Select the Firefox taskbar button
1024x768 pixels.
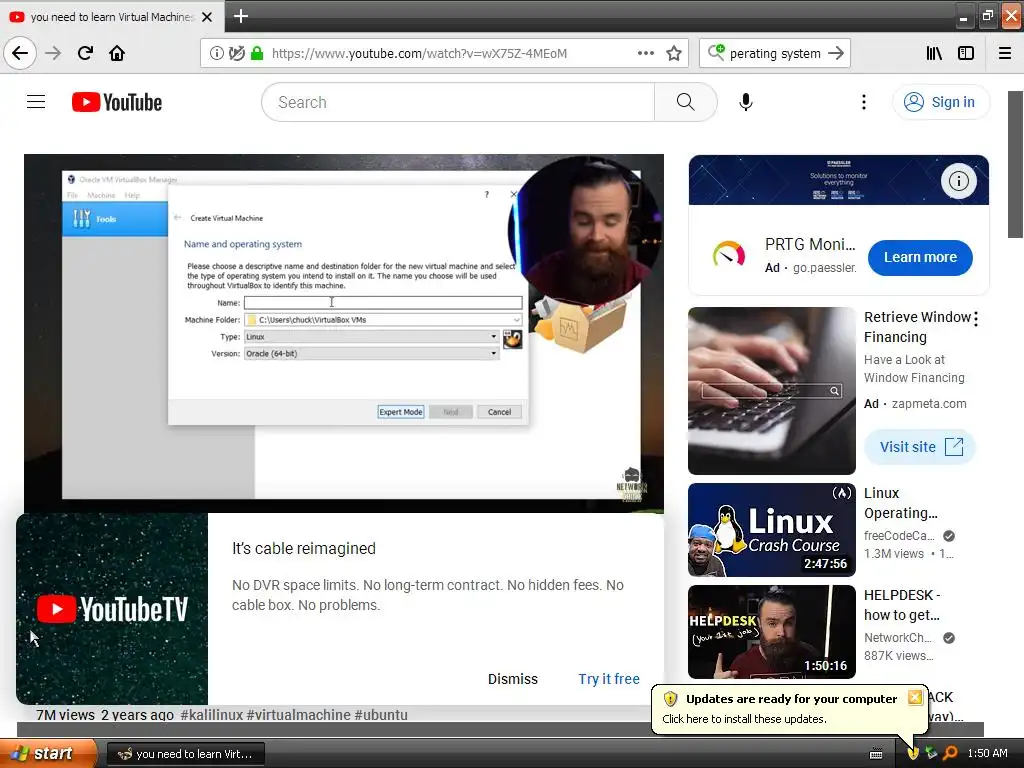click(186, 754)
